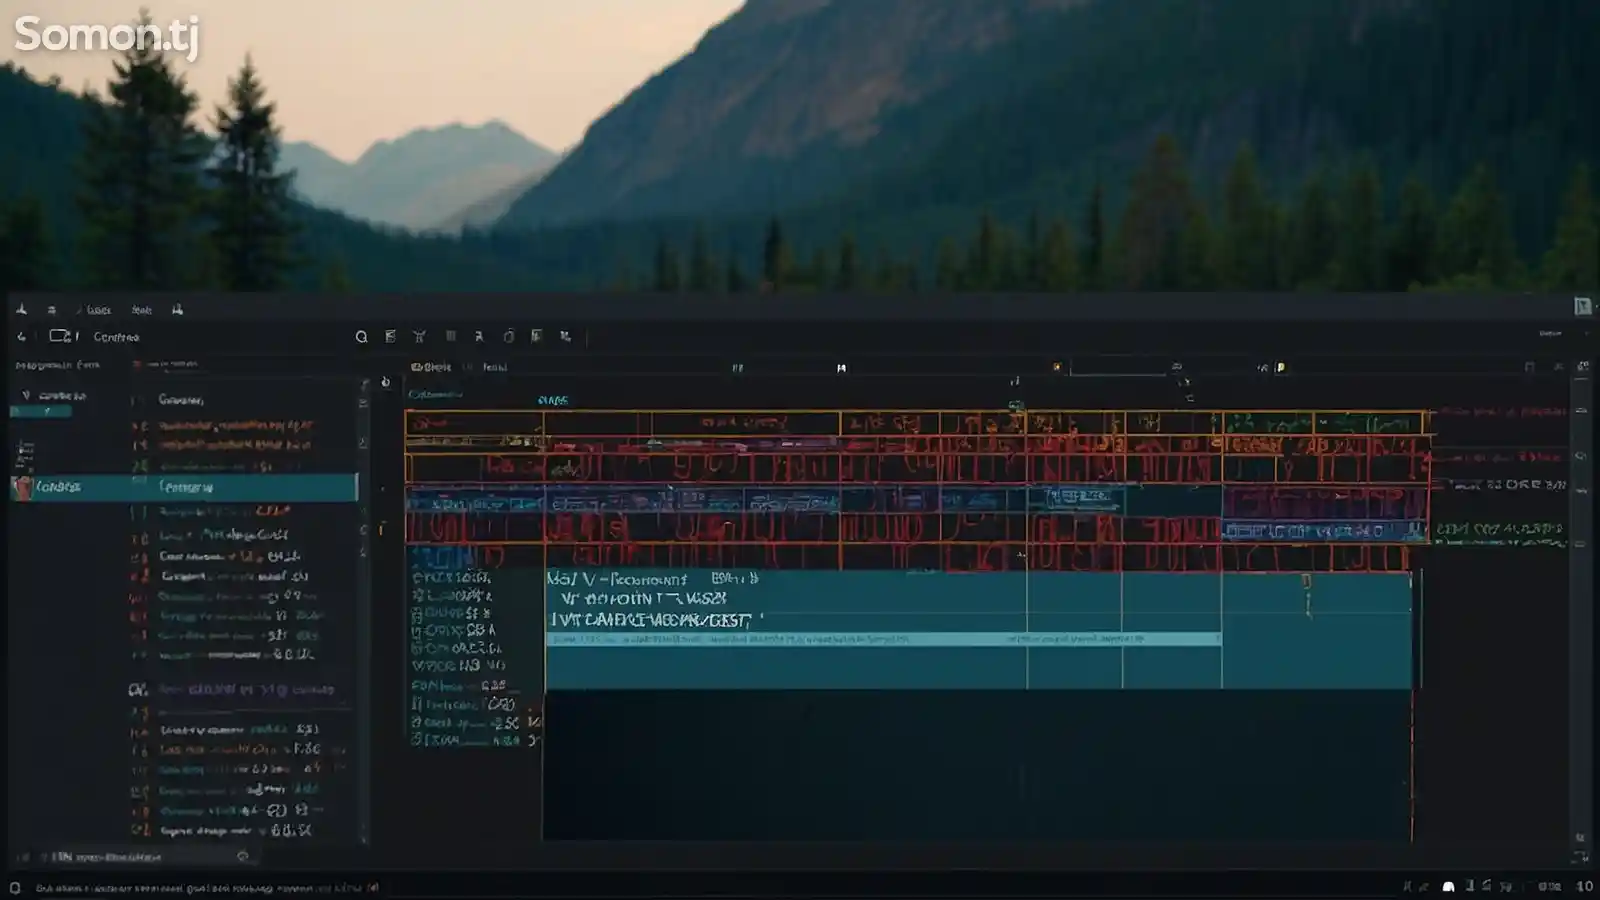The image size is (1600, 900).
Task: Click the circular icon at the bottom-left of the status bar
Action: [x=15, y=887]
